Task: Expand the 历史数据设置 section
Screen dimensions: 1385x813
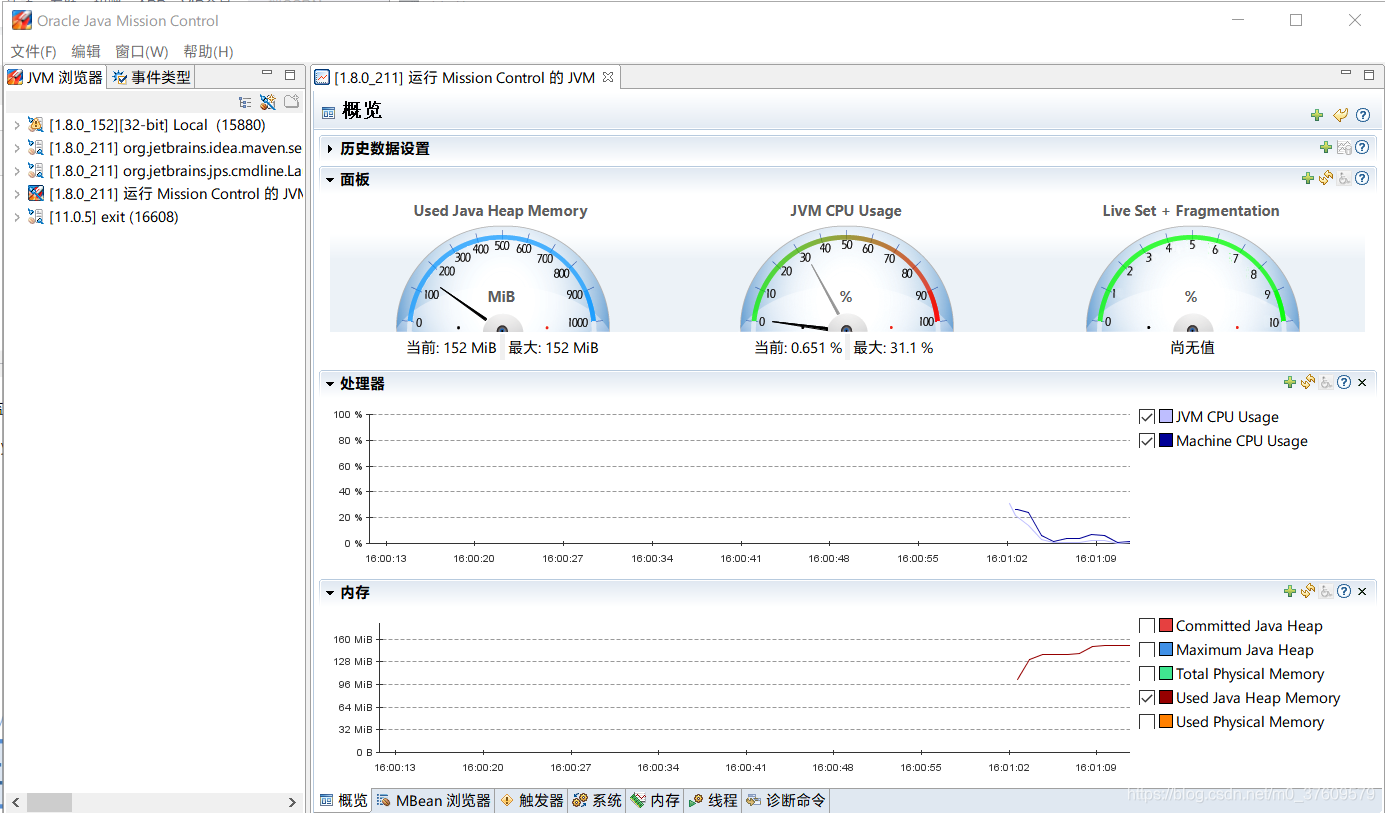Action: [330, 148]
